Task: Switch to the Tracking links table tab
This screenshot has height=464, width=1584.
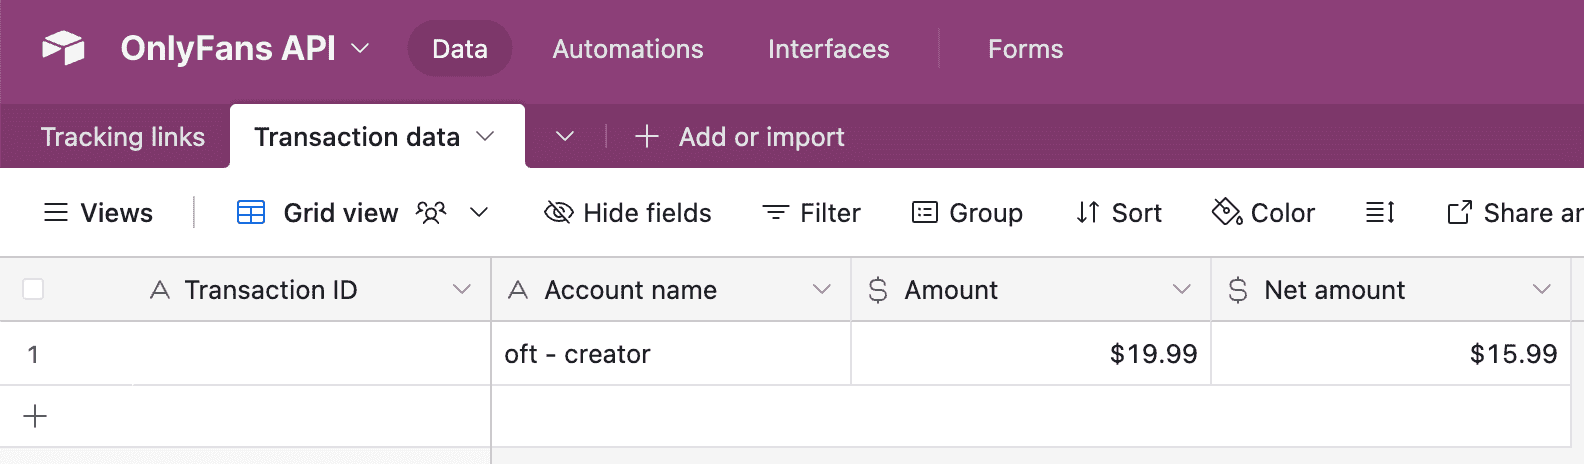Action: 123,137
